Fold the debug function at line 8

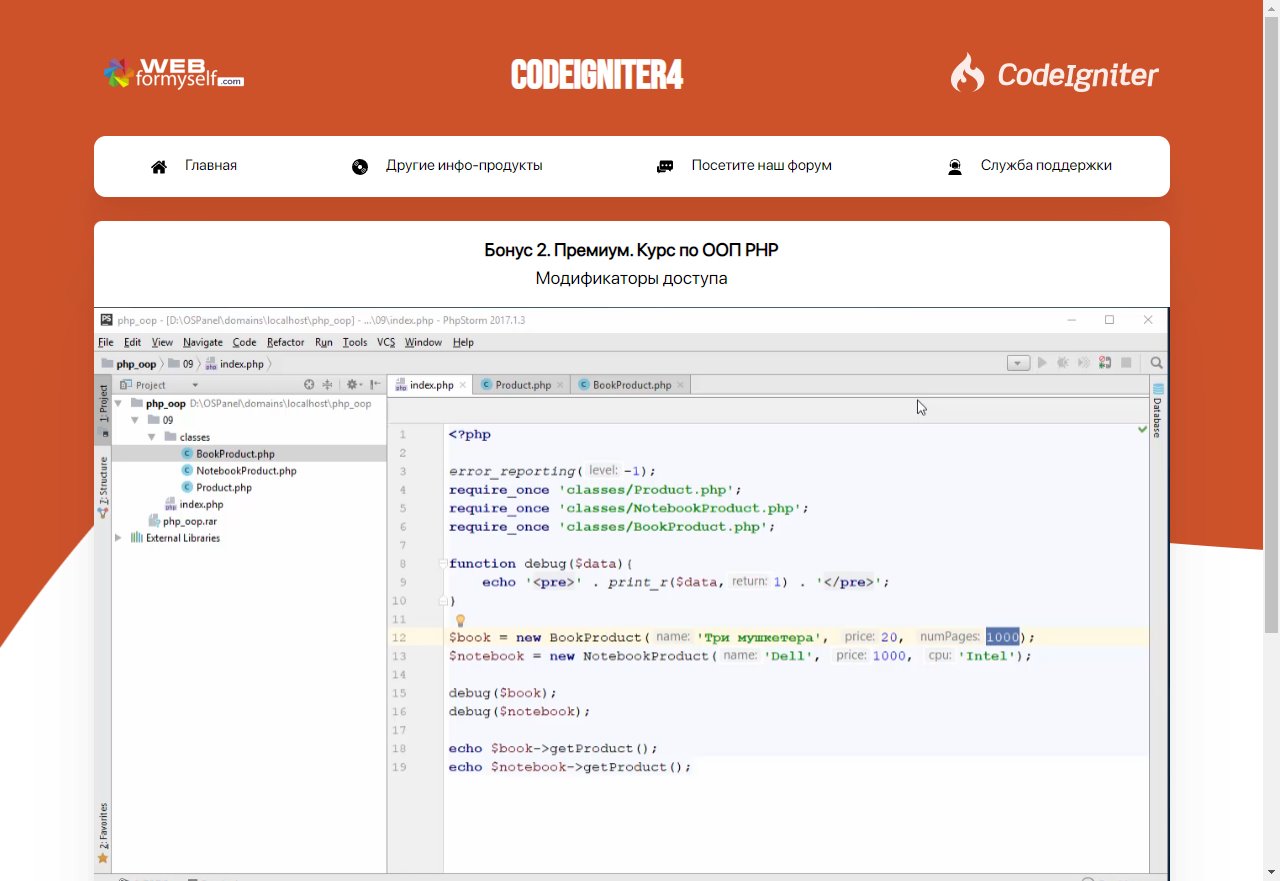tap(443, 564)
